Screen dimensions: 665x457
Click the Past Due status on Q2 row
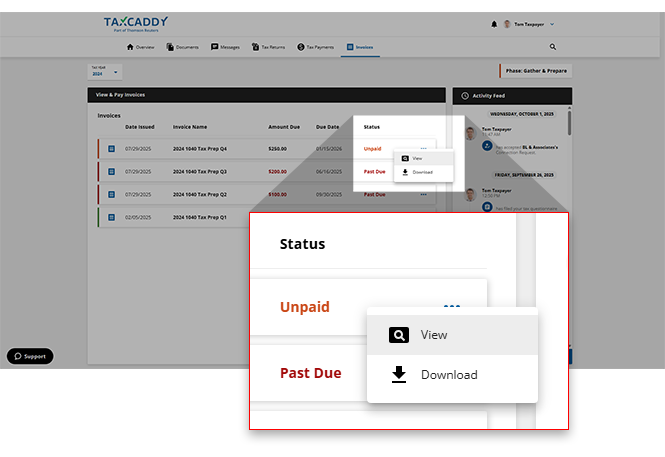point(374,195)
